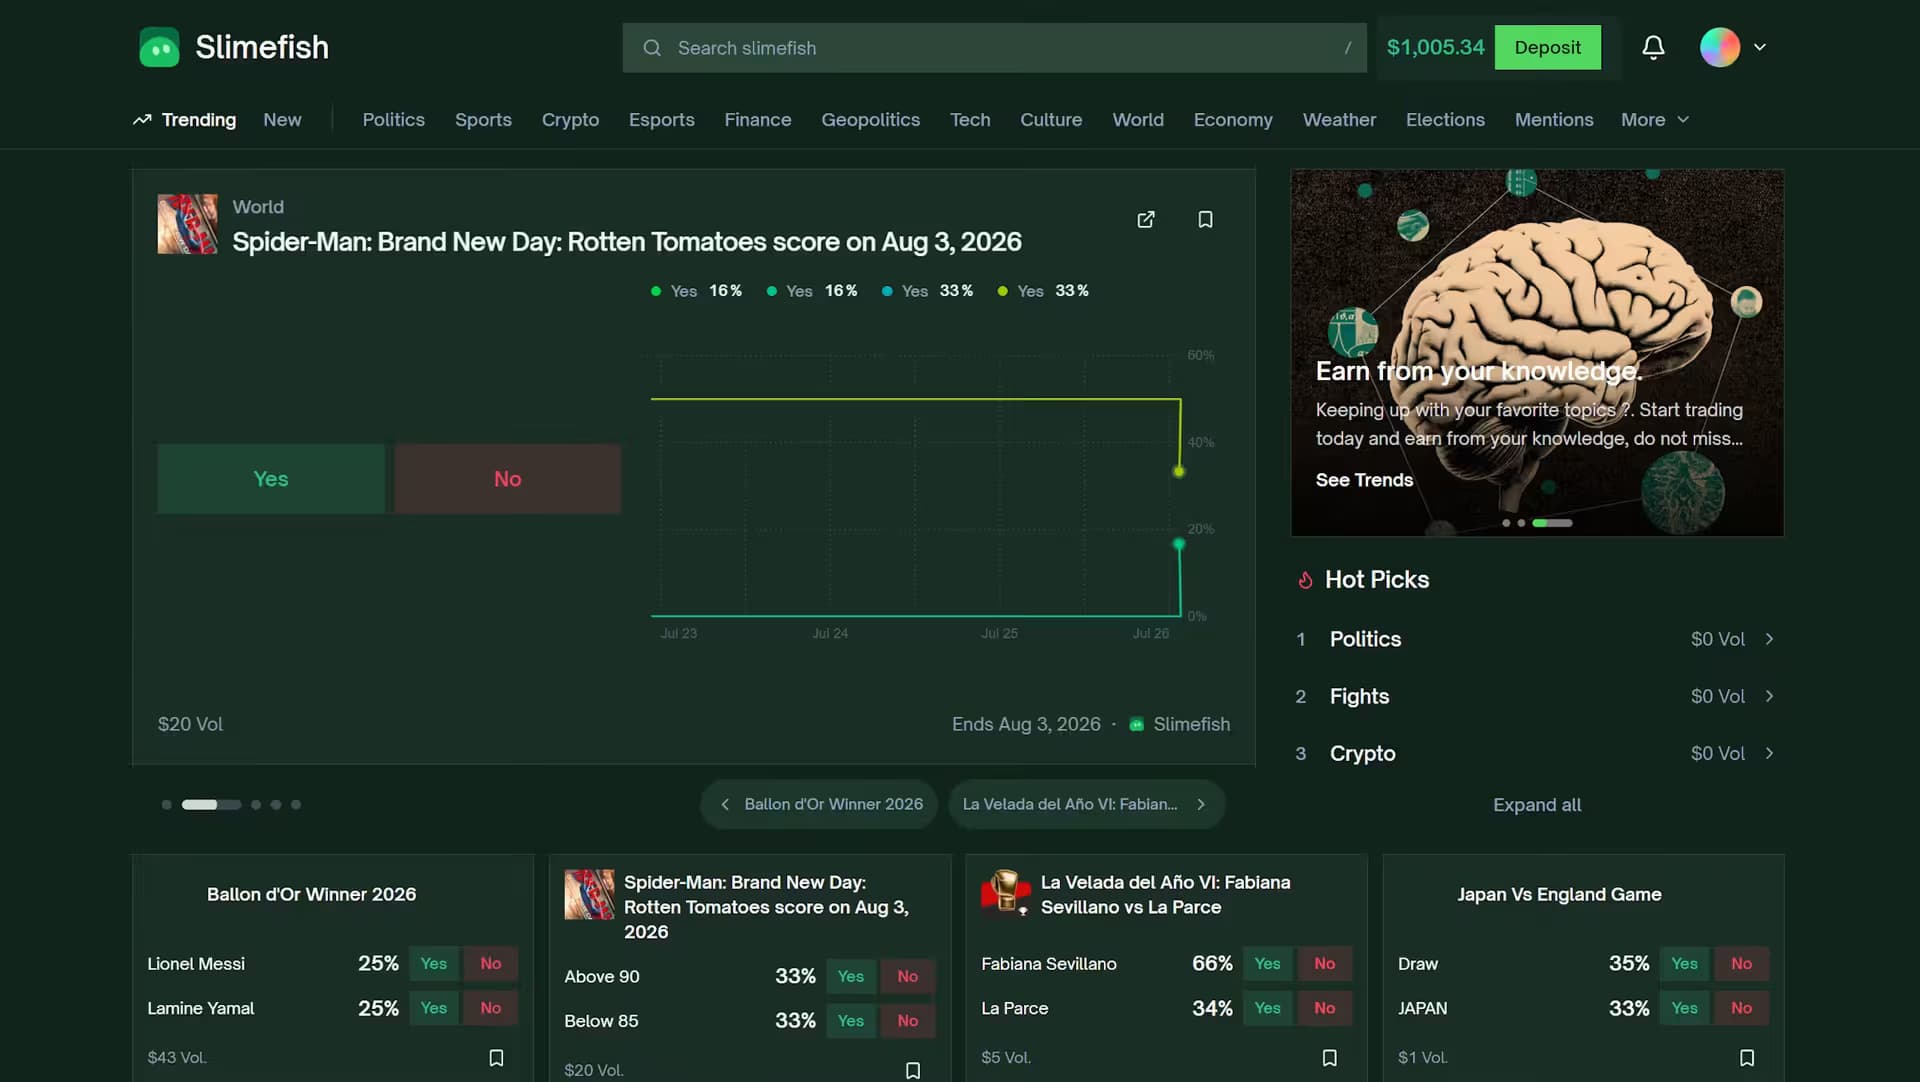The width and height of the screenshot is (1920, 1082).
Task: Open the Weather category
Action: click(x=1339, y=119)
